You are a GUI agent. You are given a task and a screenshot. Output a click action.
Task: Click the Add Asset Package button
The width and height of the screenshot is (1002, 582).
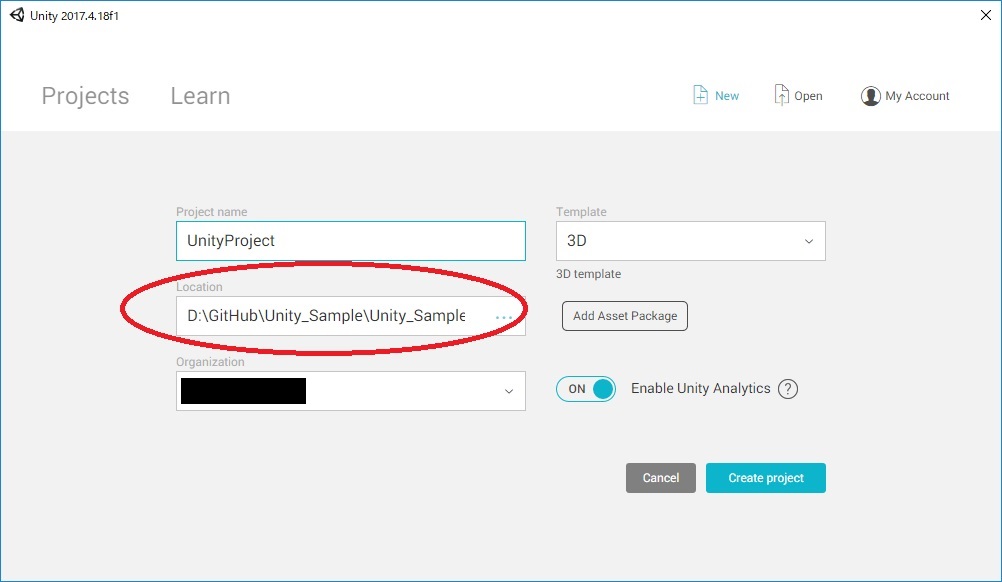pyautogui.click(x=625, y=316)
